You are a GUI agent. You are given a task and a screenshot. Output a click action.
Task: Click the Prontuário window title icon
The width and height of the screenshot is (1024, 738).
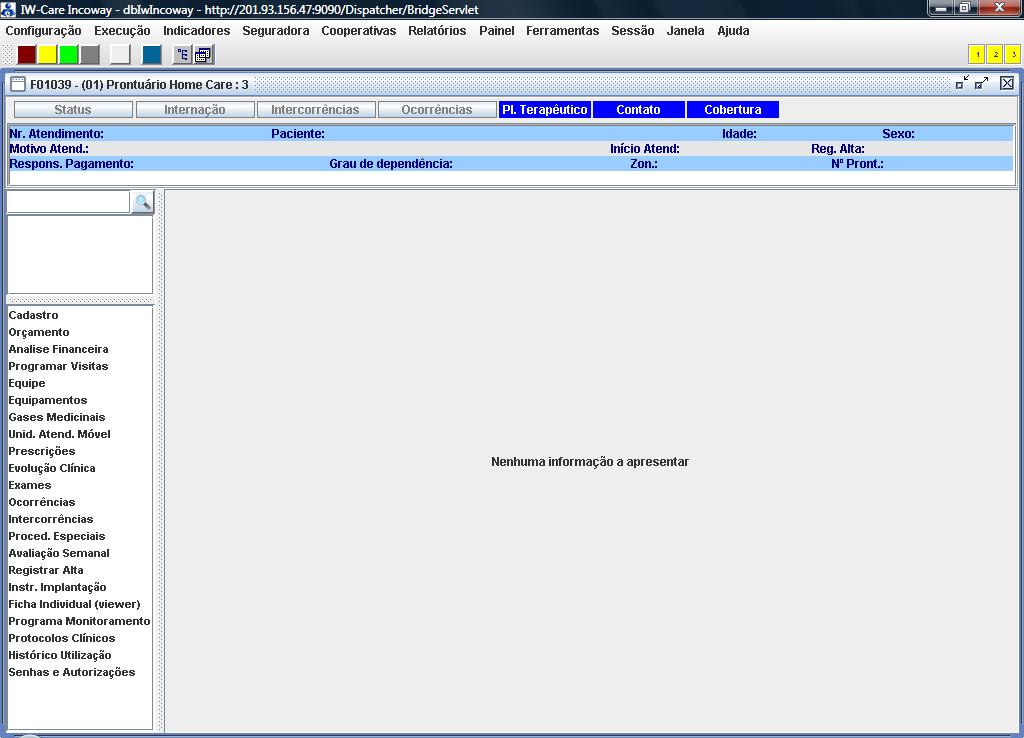[x=18, y=84]
